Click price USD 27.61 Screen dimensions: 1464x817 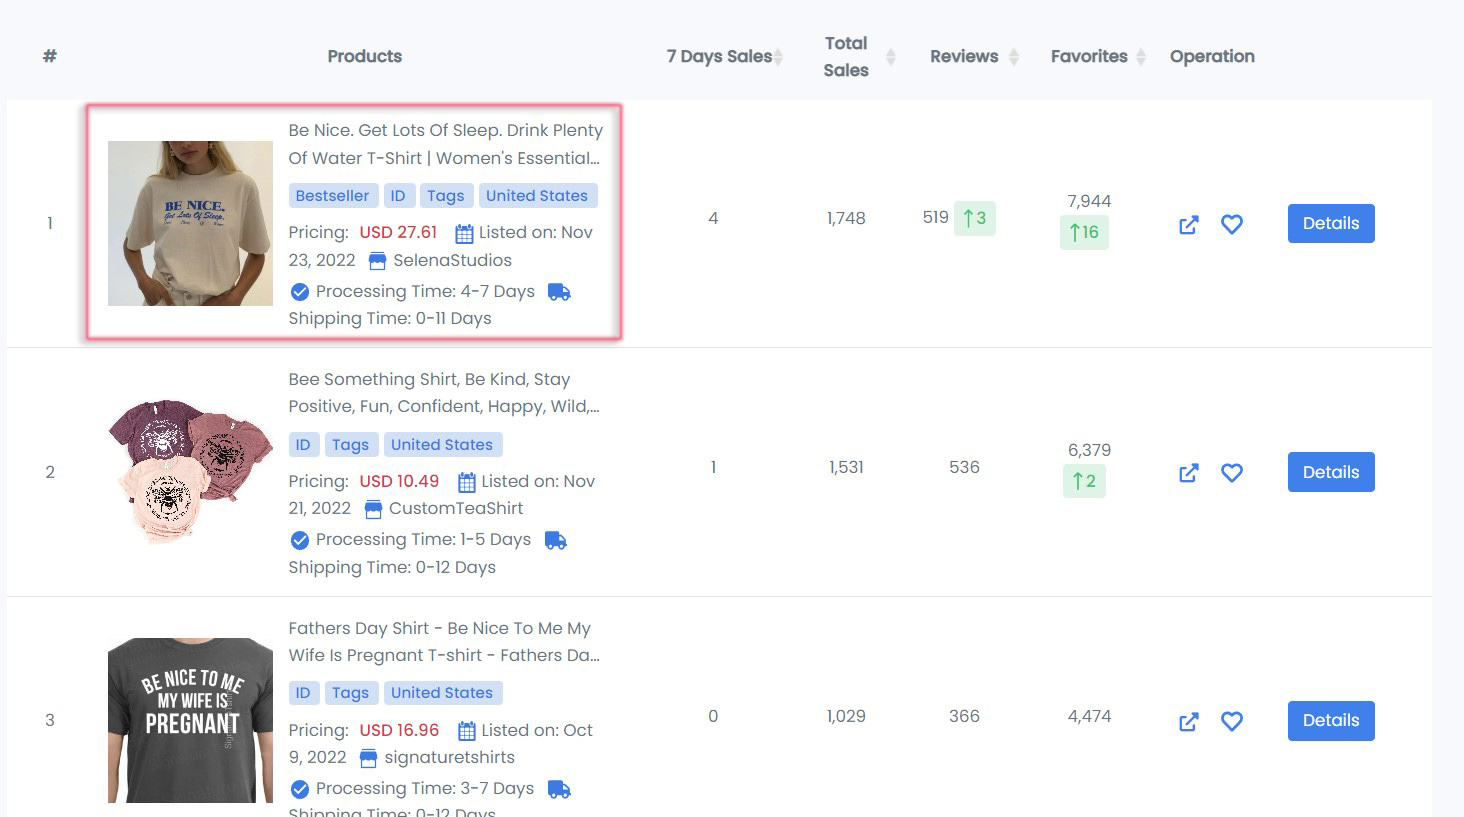[398, 232]
